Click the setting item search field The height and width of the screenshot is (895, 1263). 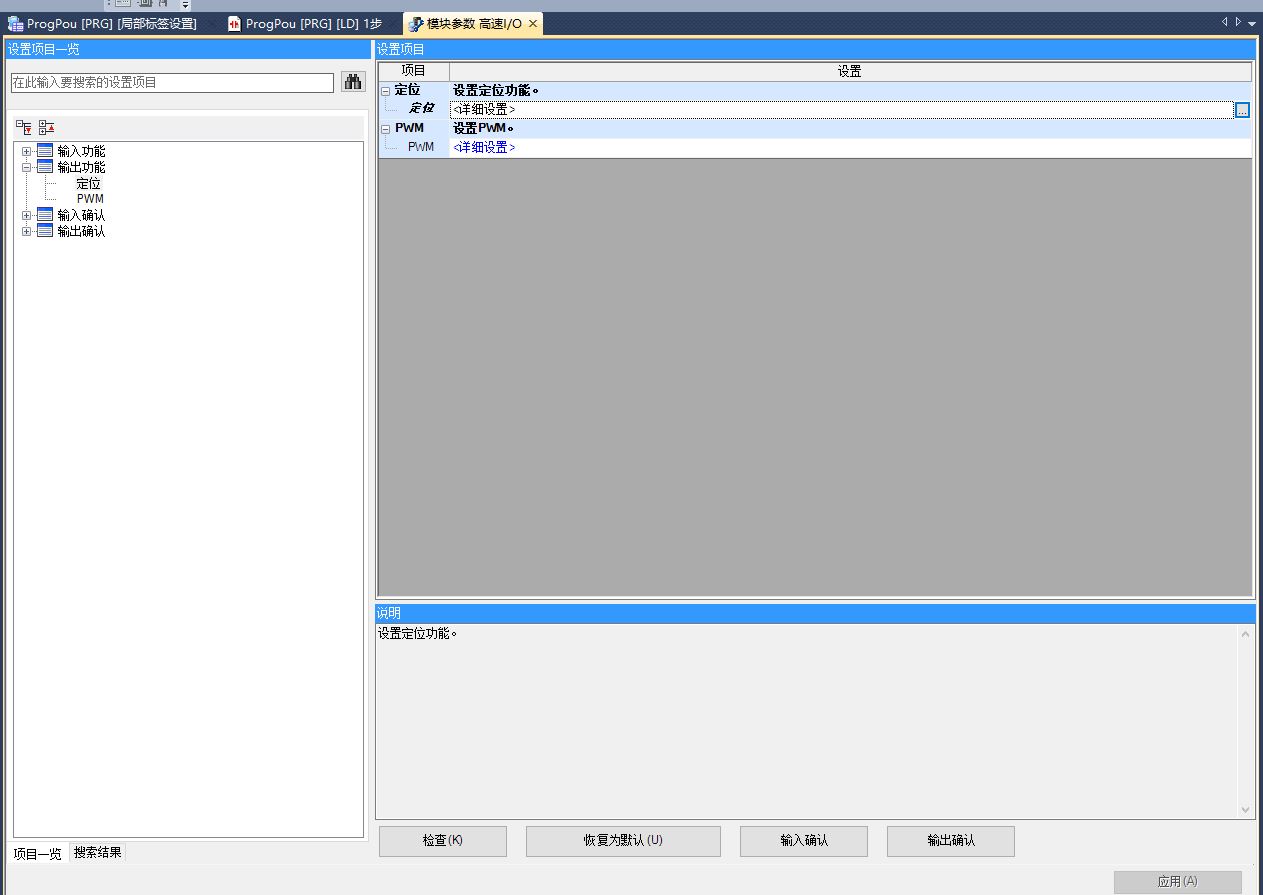click(172, 83)
